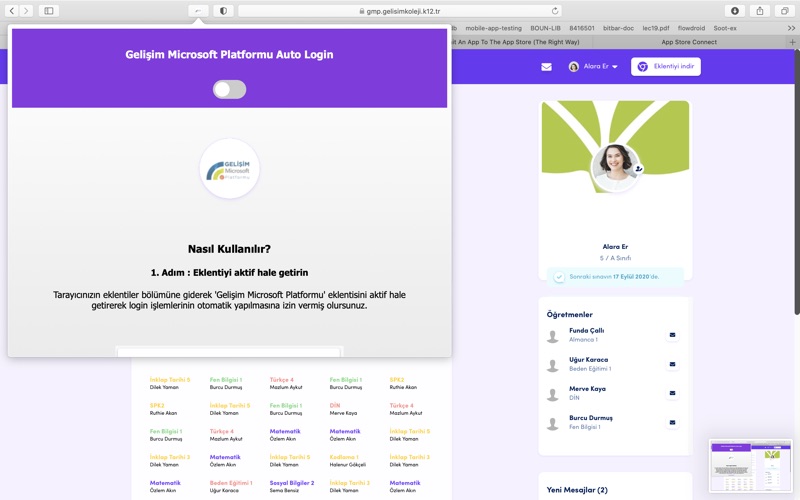Message teacher Funda Çallı via envelope icon
This screenshot has width=800, height=500.
point(672,335)
